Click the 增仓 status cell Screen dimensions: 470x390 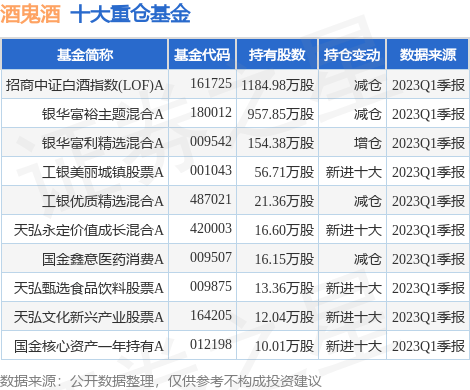367,143
